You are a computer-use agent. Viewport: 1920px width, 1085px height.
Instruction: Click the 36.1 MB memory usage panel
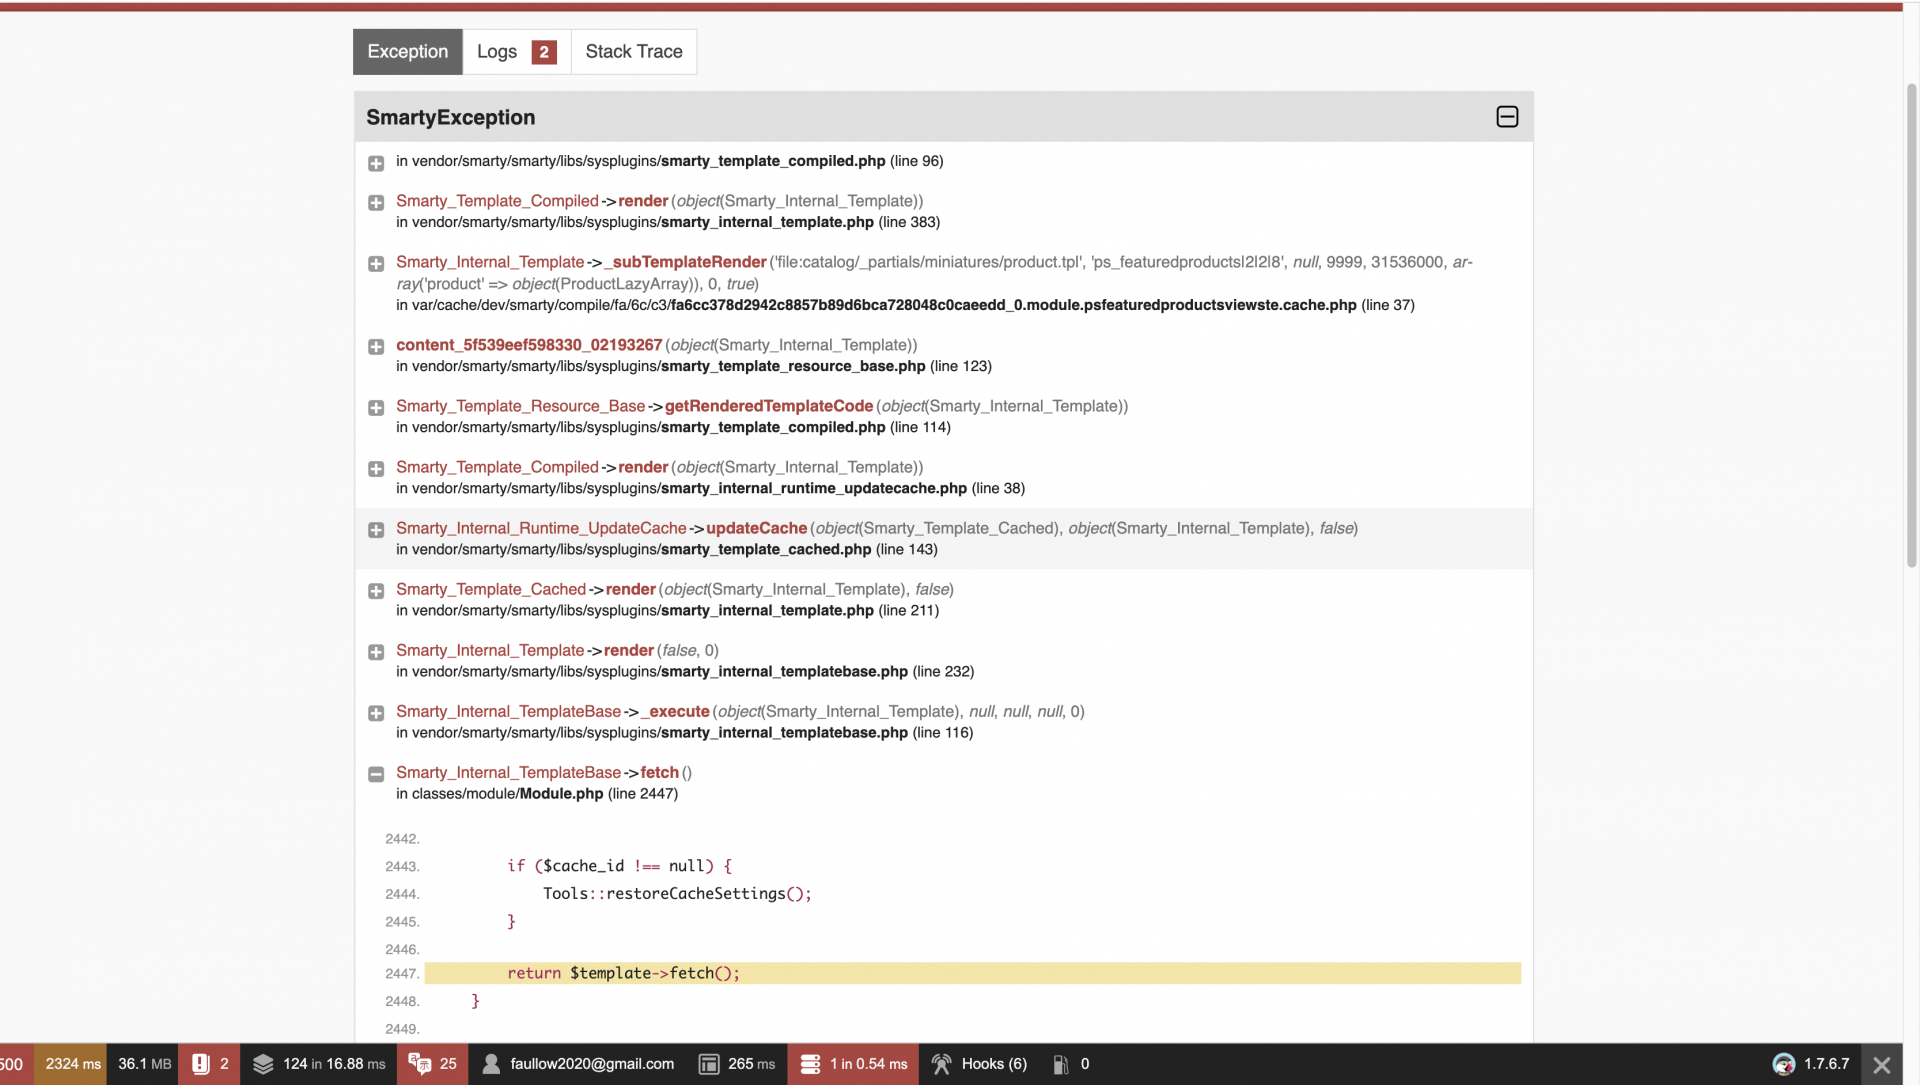point(144,1064)
